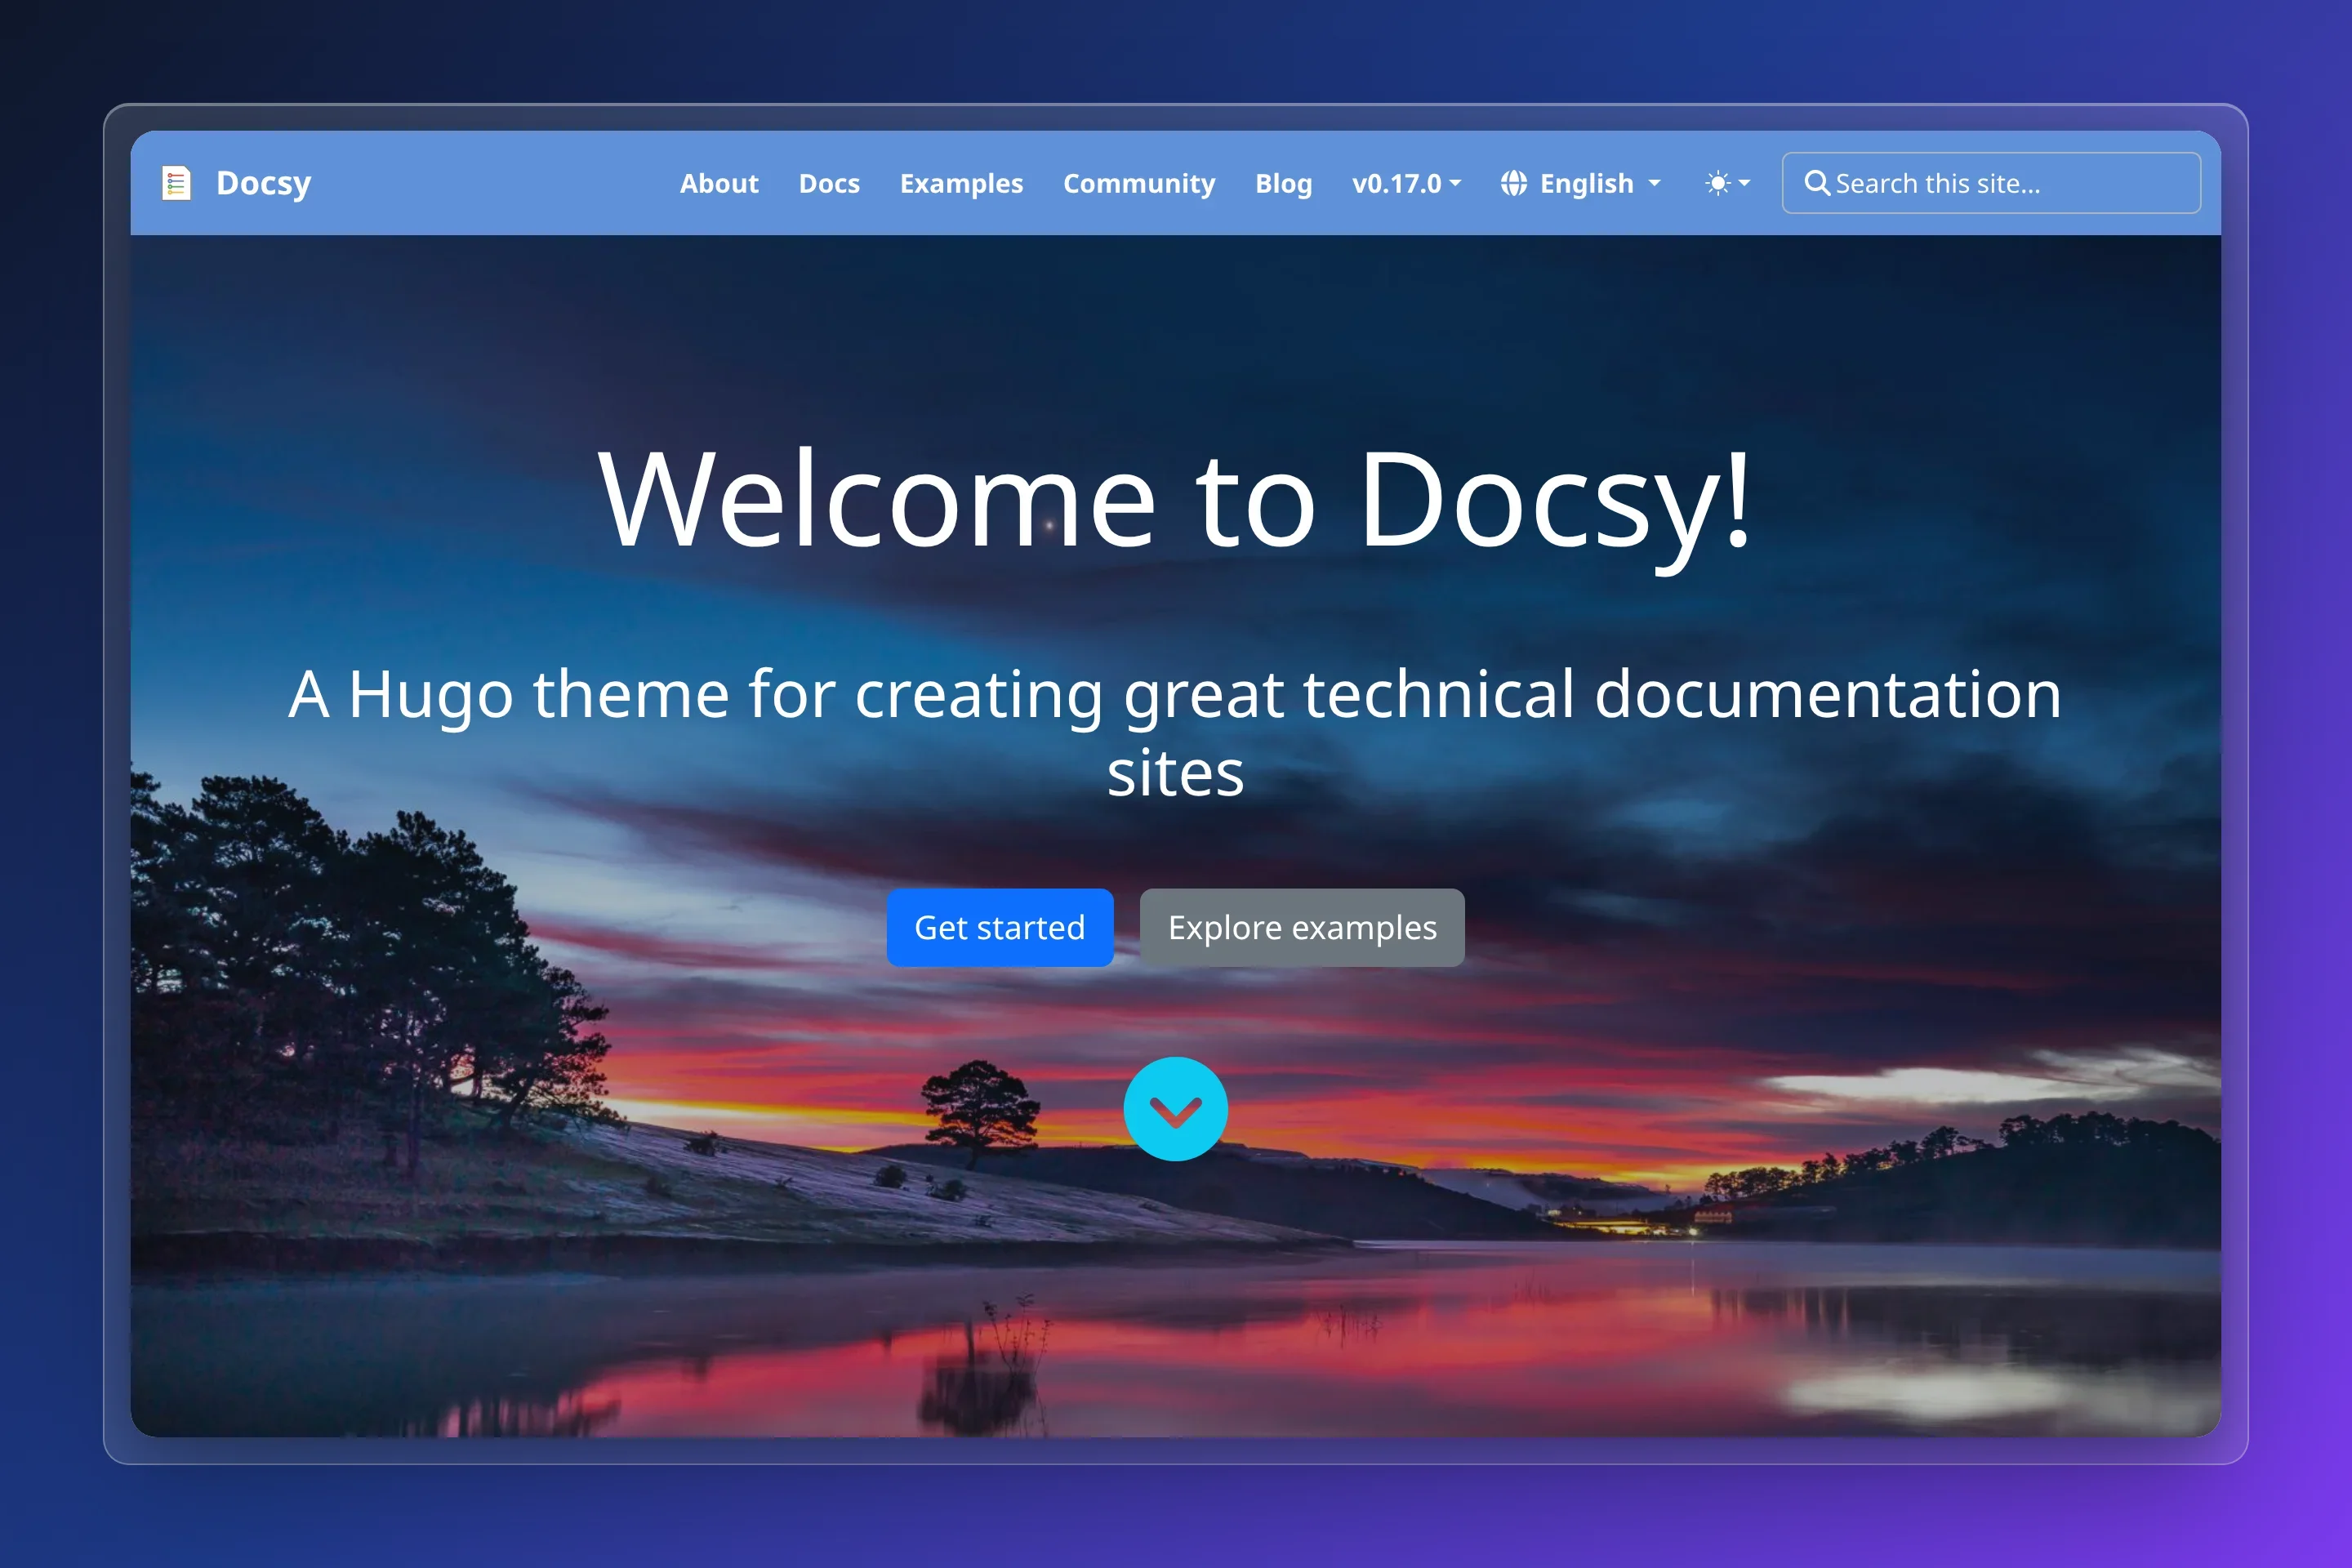Click the Explore examples button
This screenshot has width=2352, height=1568.
tap(1302, 927)
